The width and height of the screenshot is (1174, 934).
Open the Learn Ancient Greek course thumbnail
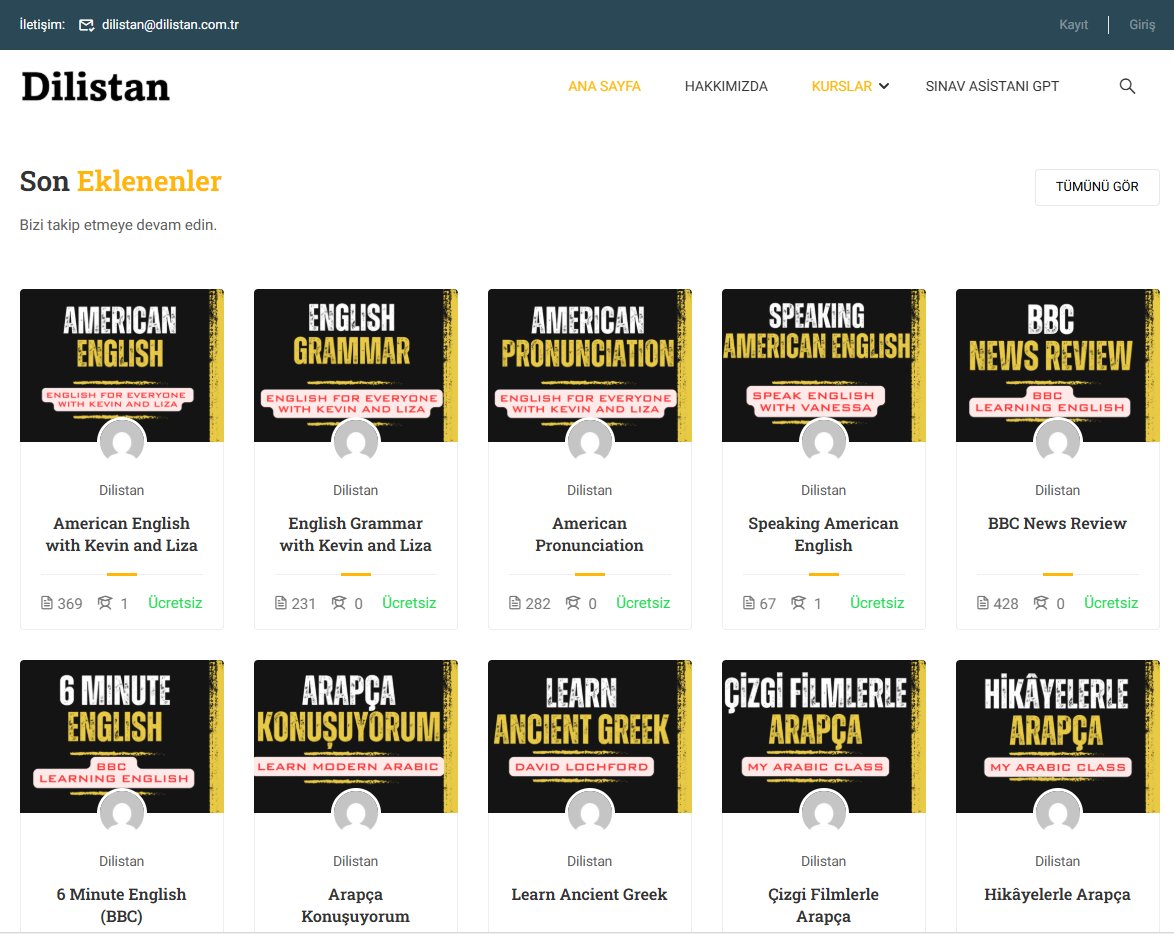click(589, 735)
